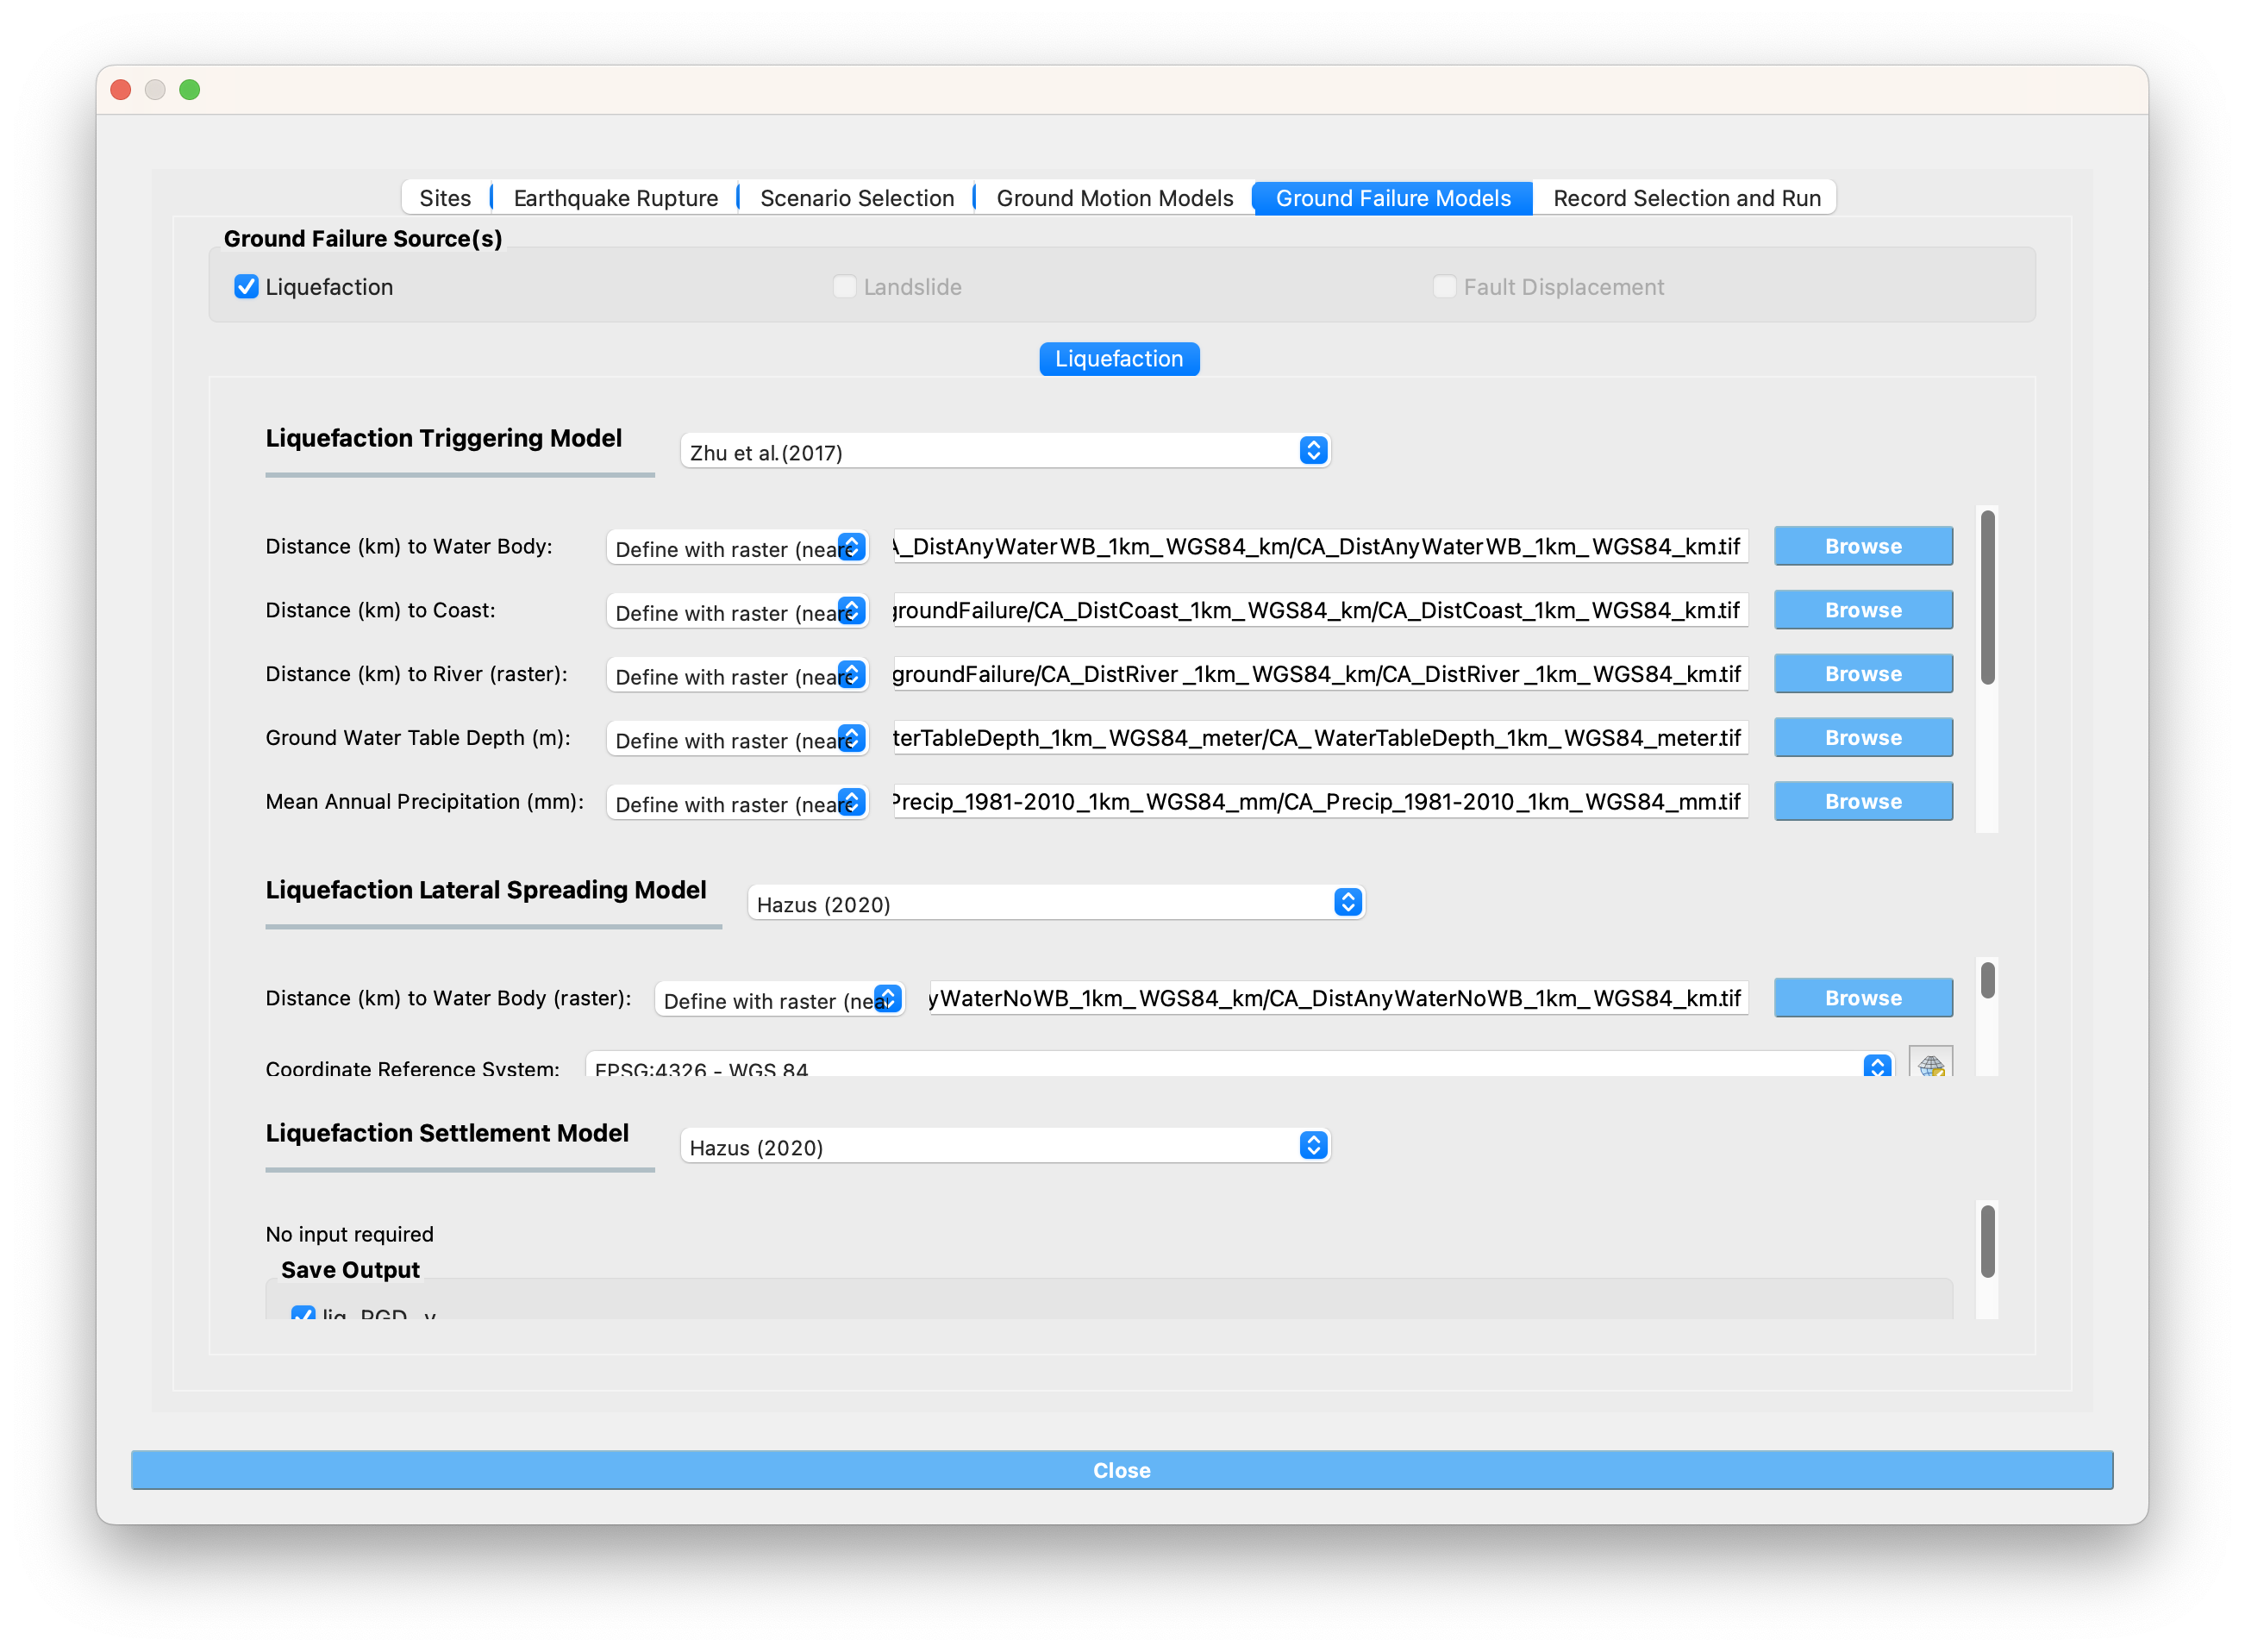
Task: Browse for lateral spreading Water Body raster
Action: [1863, 998]
